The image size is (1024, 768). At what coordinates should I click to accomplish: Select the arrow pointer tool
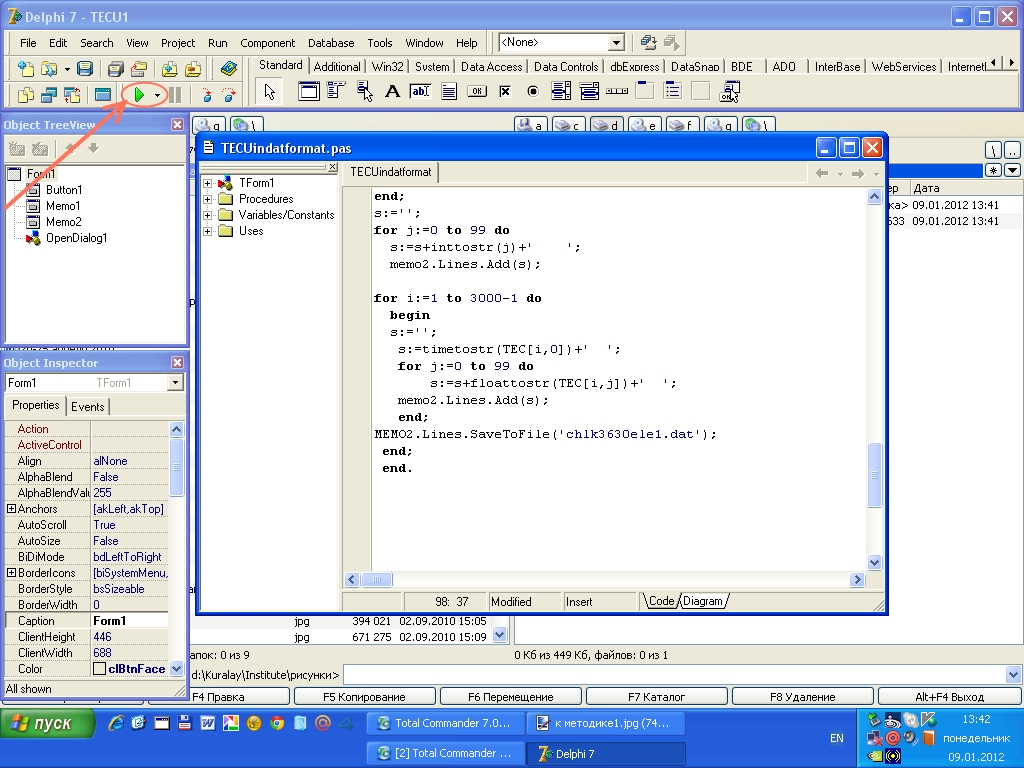click(268, 92)
